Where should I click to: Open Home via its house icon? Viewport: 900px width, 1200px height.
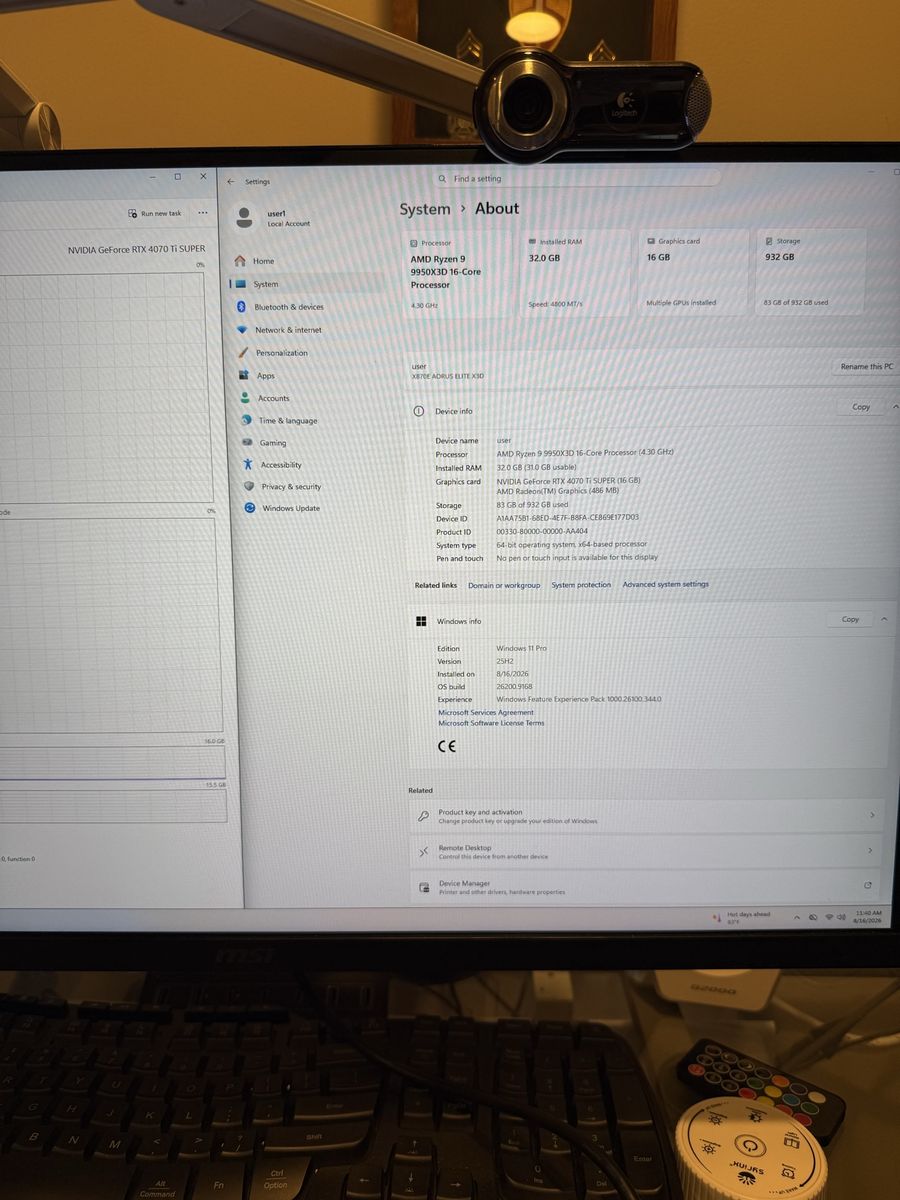click(x=240, y=261)
